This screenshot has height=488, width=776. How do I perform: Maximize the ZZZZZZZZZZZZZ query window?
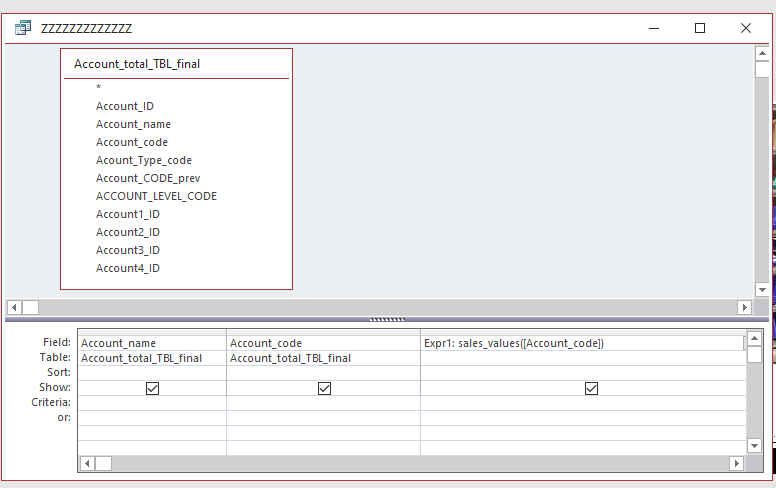tap(700, 28)
